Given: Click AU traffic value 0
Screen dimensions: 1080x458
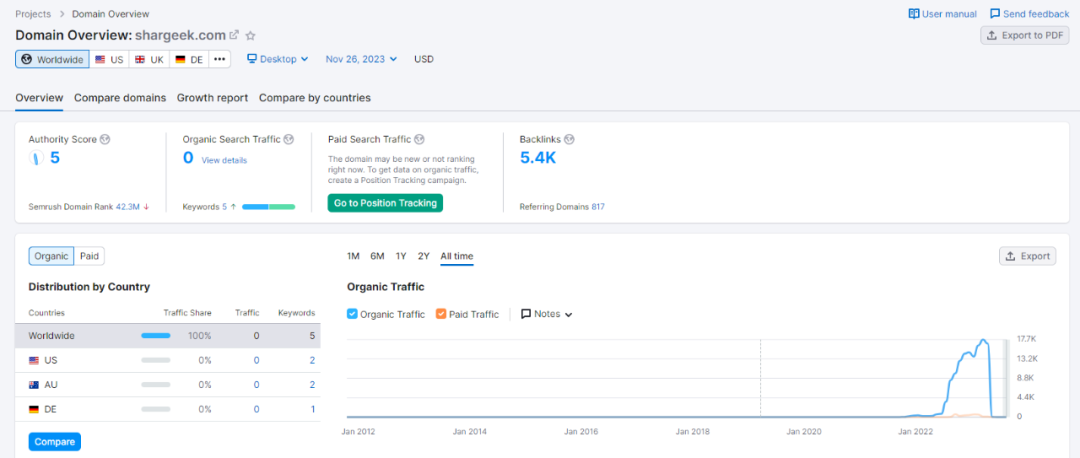Looking at the screenshot, I should (256, 384).
